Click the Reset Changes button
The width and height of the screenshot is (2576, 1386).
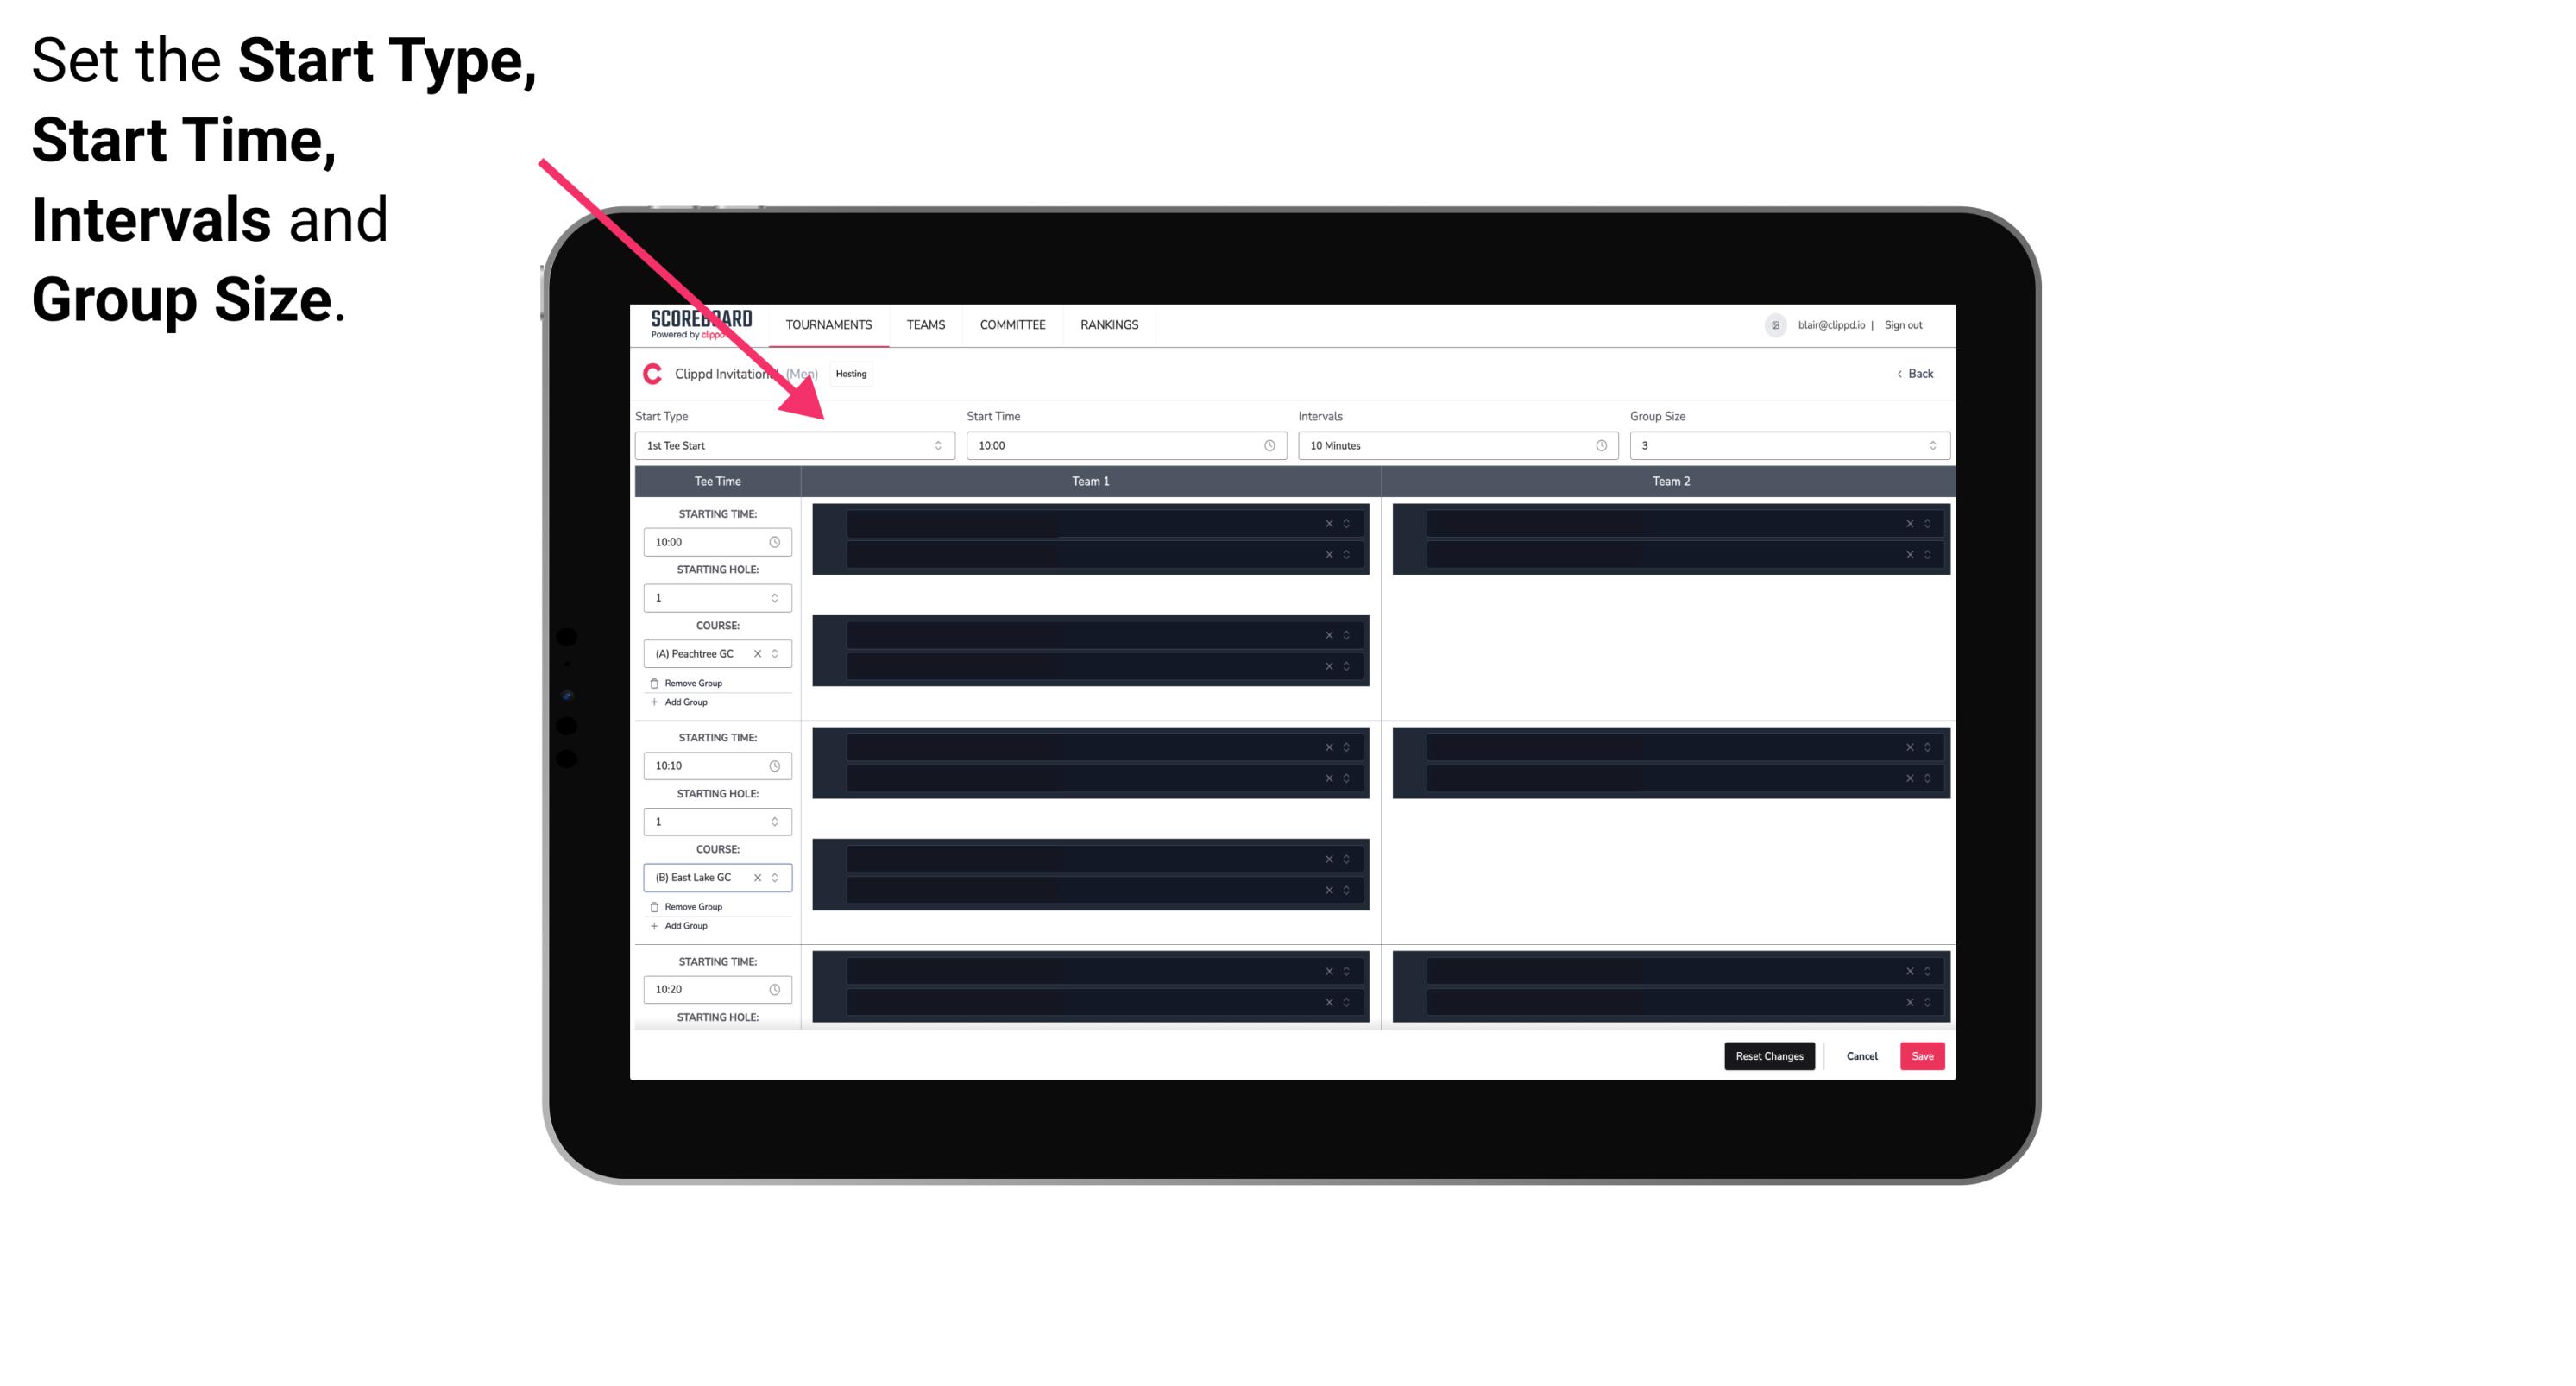point(1771,1056)
